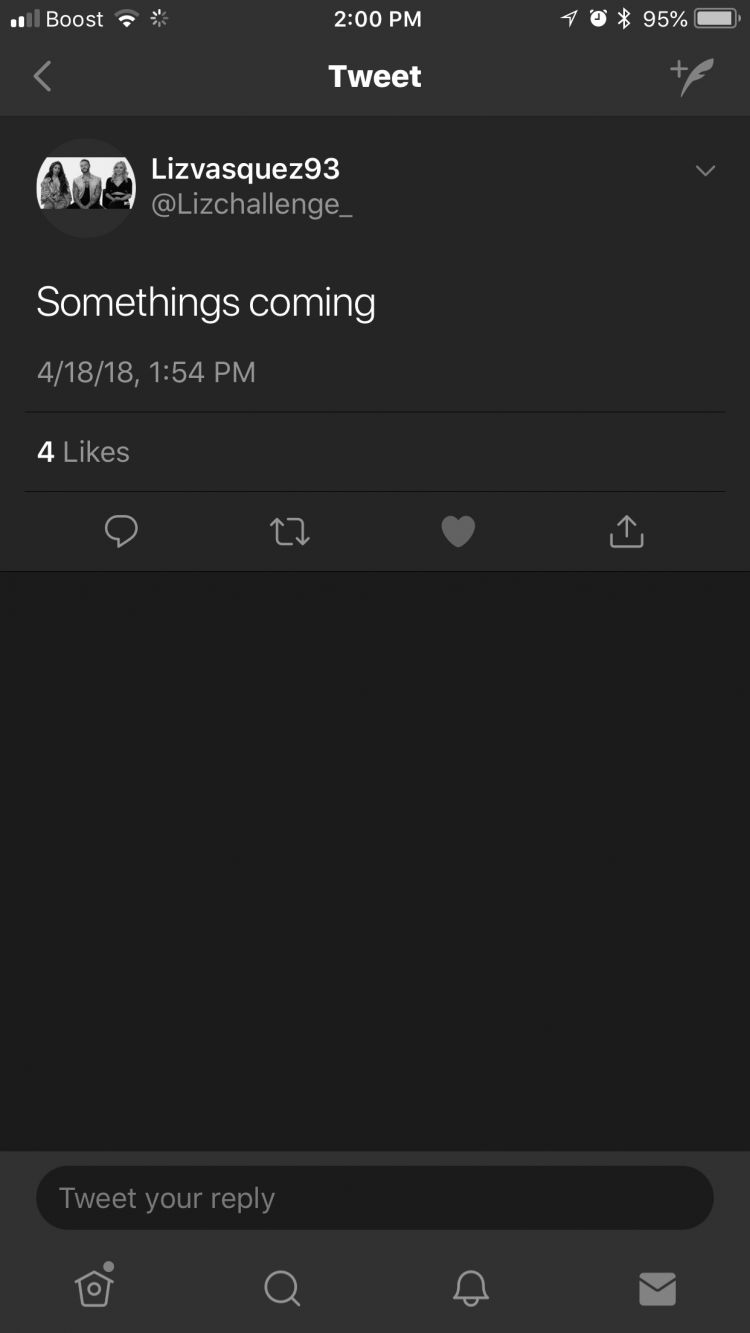
Task: Reply using the speech bubble icon
Action: [121, 531]
